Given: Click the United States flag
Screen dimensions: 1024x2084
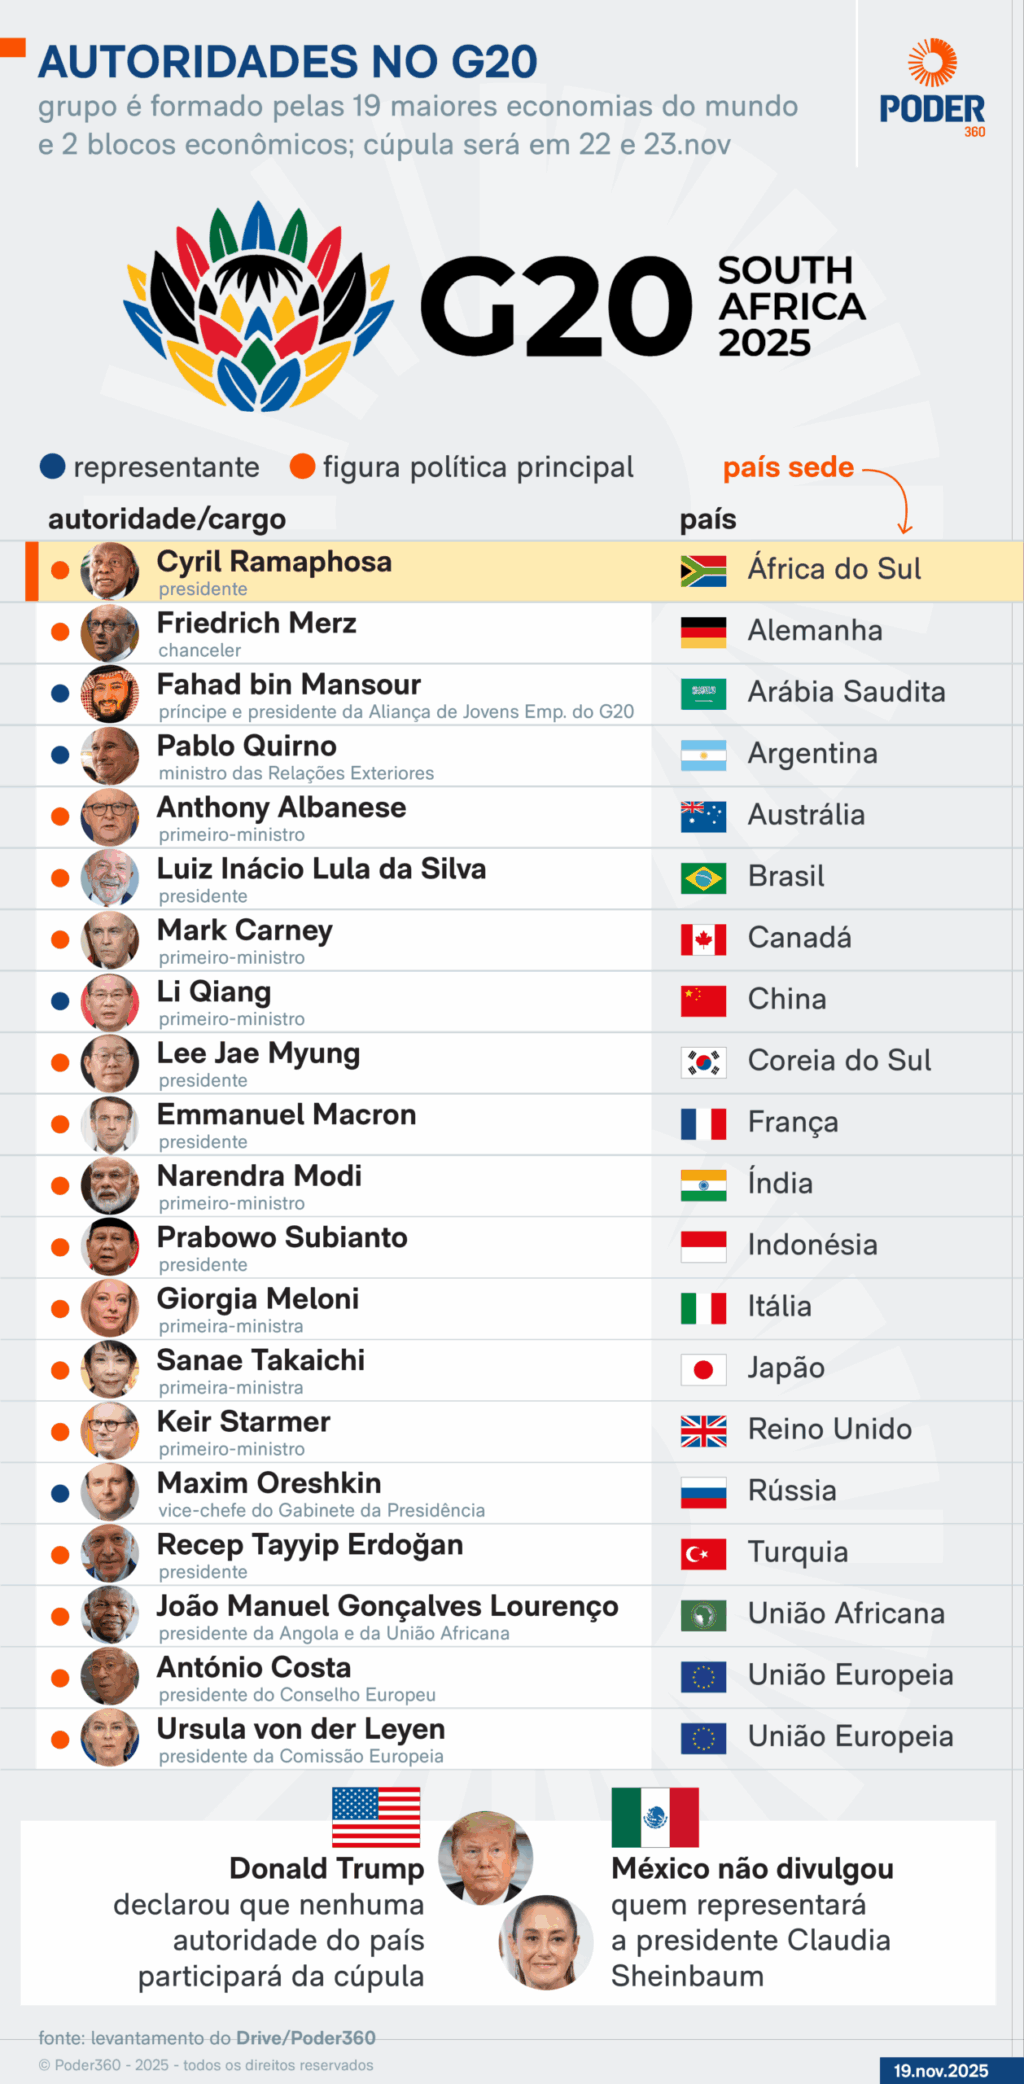Looking at the screenshot, I should (376, 1816).
